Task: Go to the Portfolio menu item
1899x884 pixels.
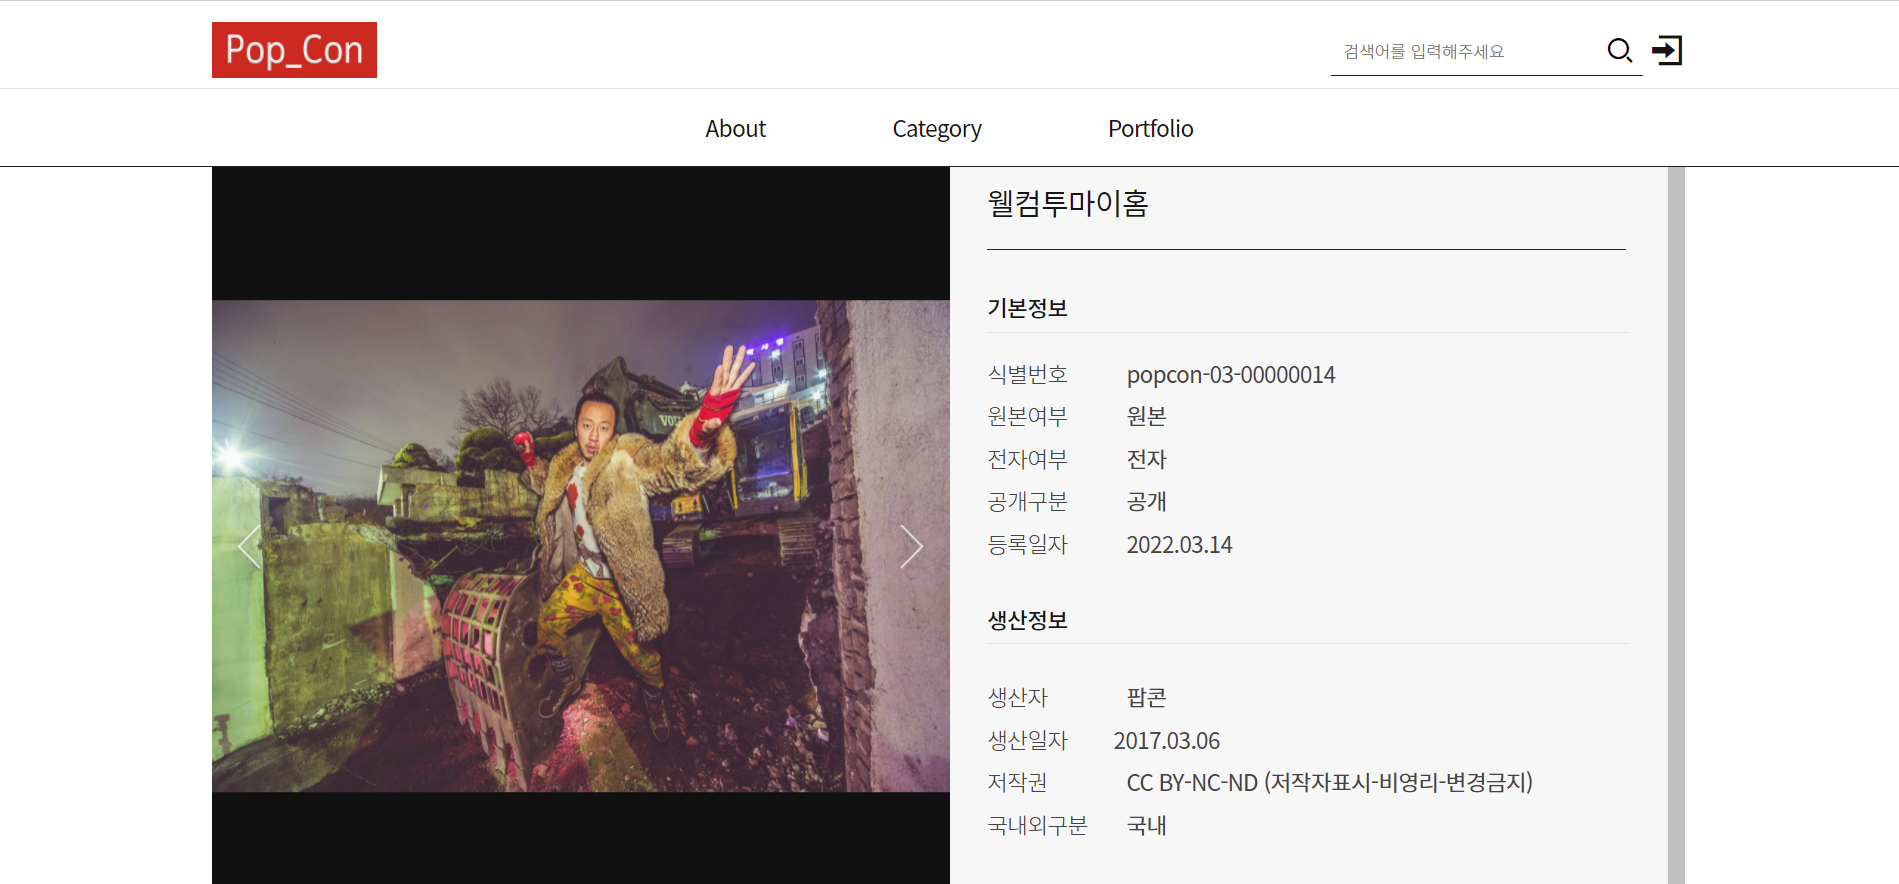Action: (1150, 129)
